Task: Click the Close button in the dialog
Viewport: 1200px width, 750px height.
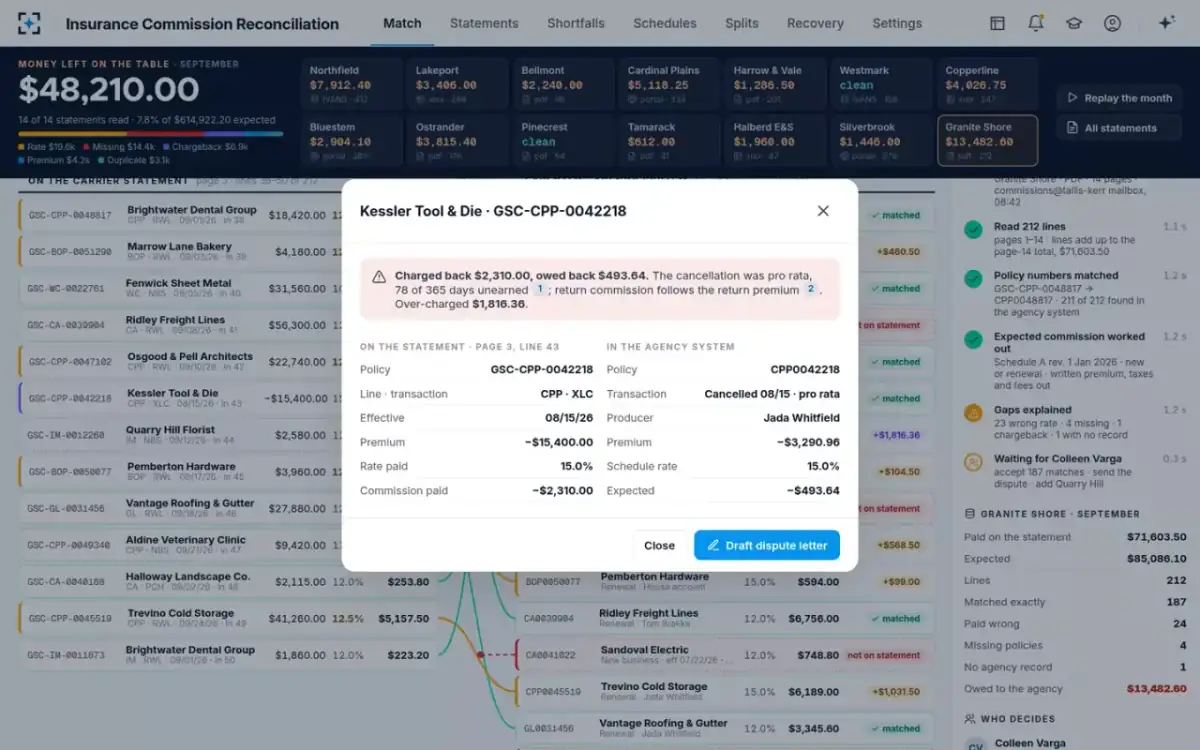Action: tap(659, 545)
